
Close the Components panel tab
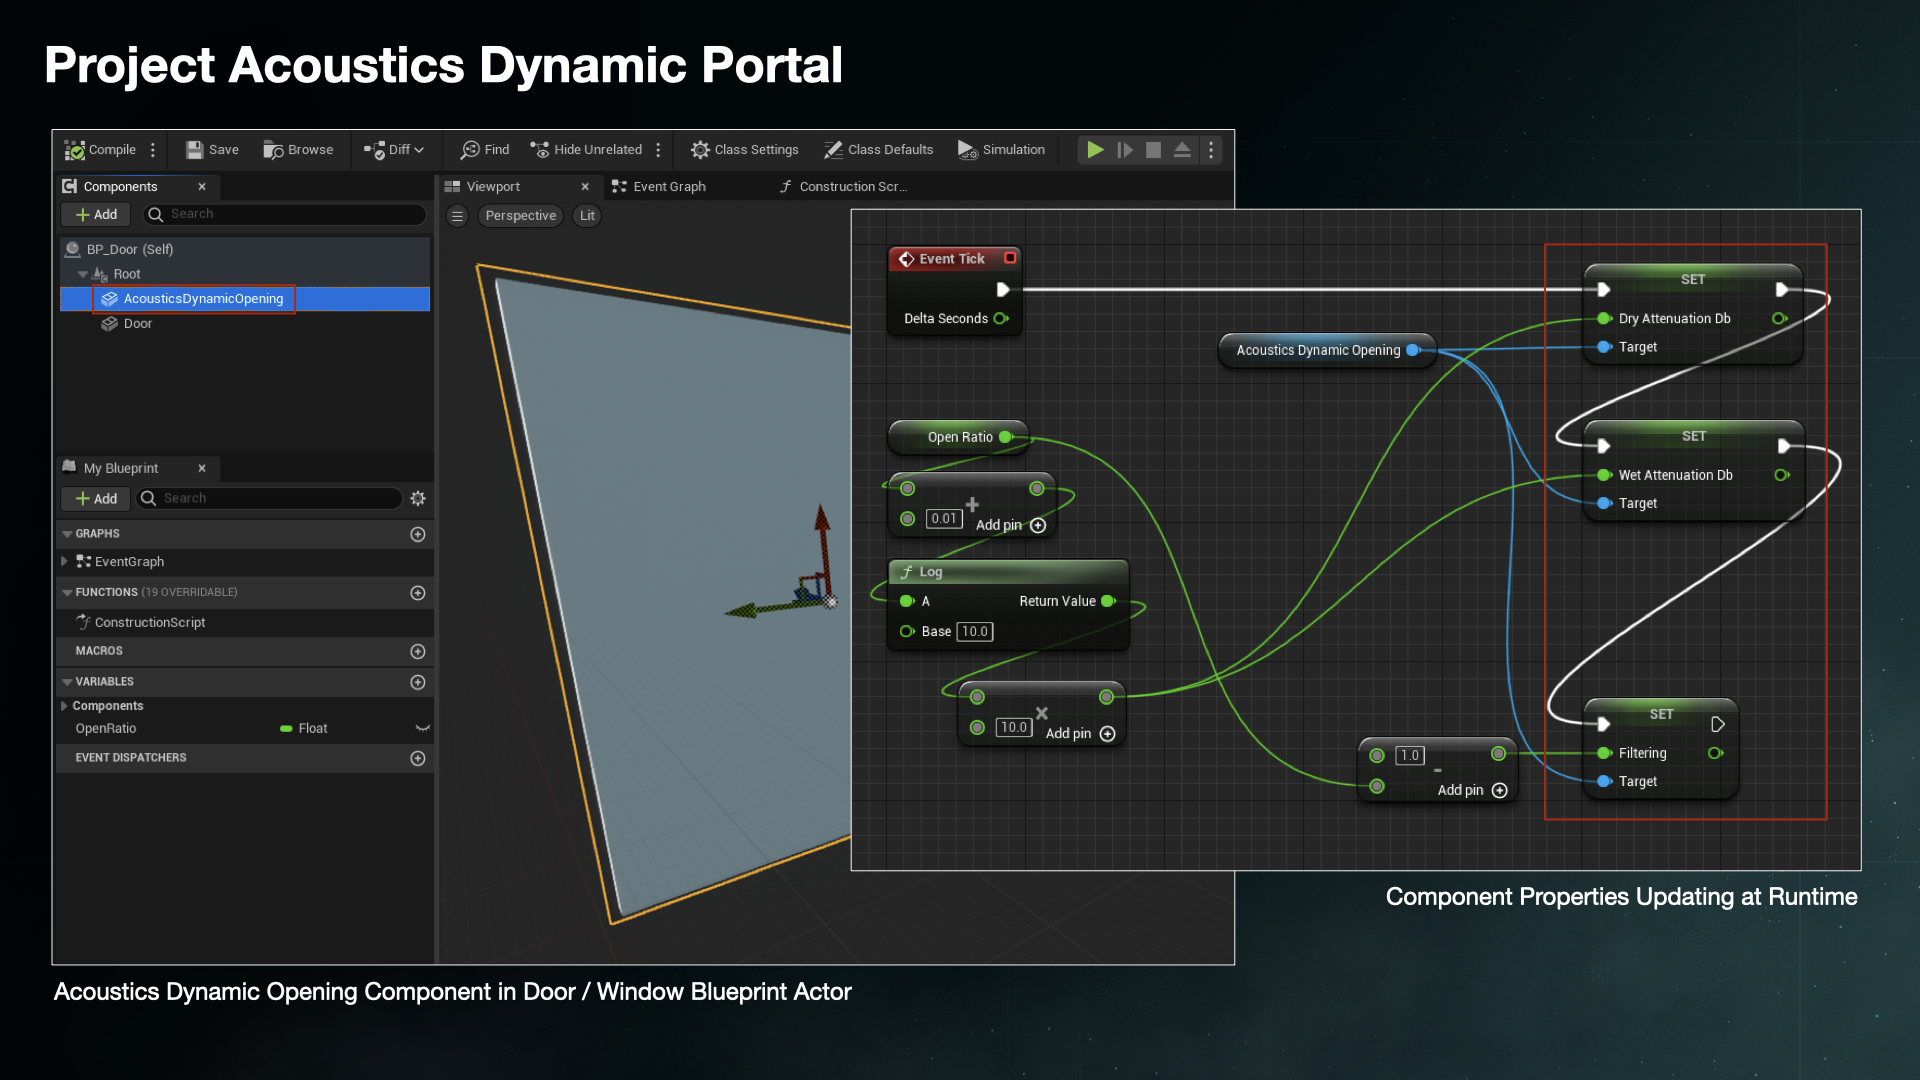(x=202, y=187)
